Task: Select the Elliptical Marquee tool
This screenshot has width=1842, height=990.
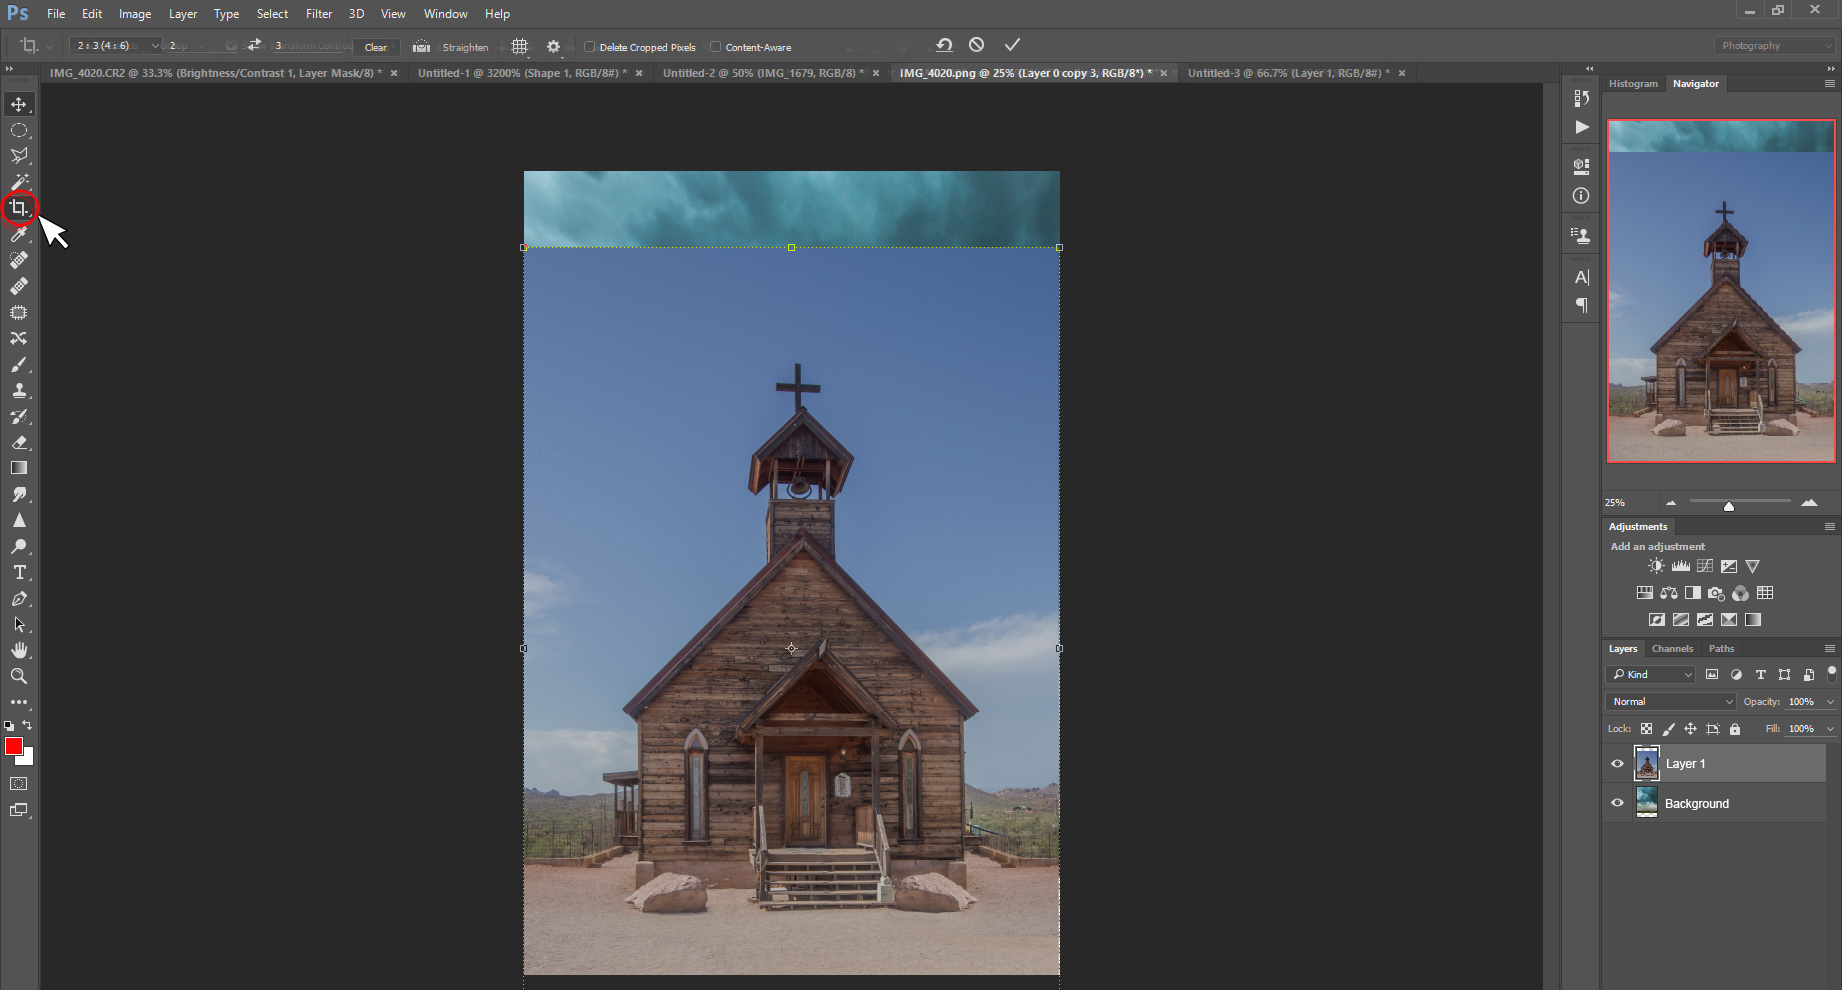Action: point(19,130)
